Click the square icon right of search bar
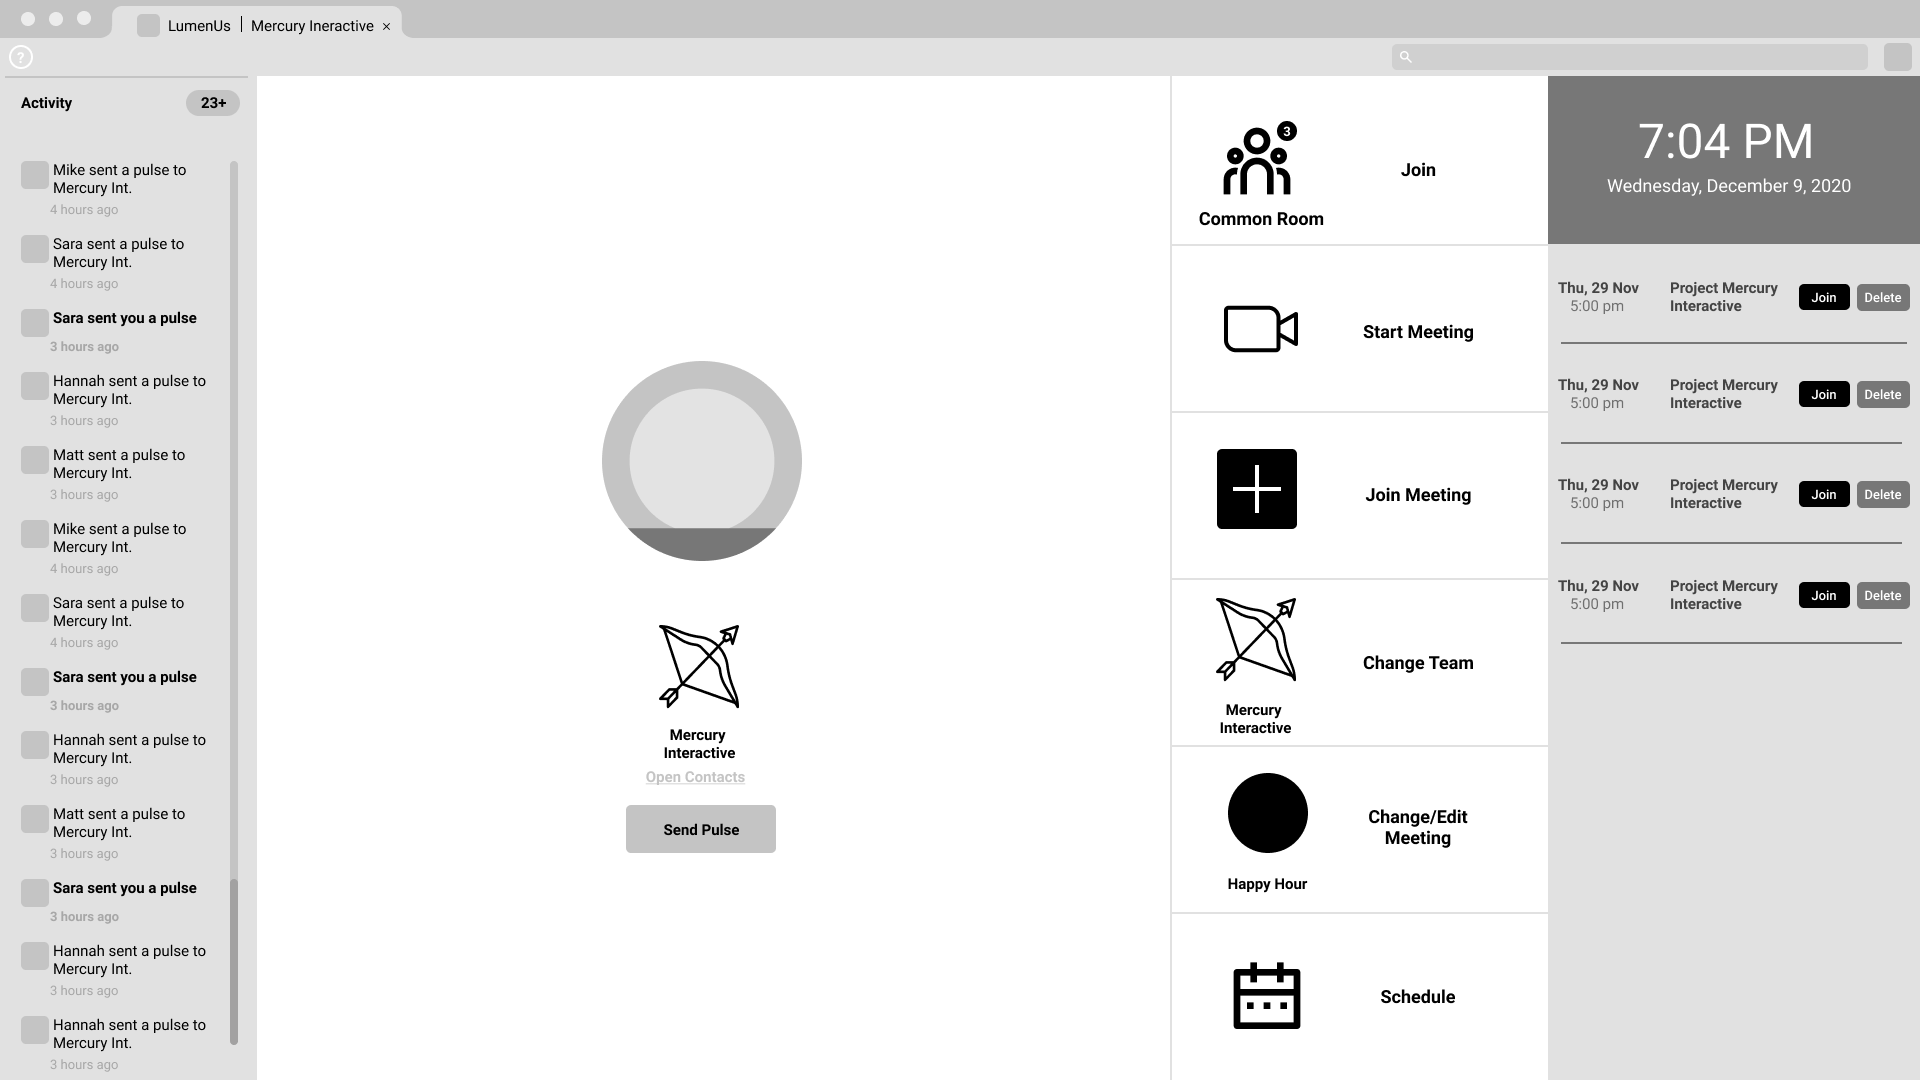Viewport: 1920px width, 1080px height. point(1897,57)
